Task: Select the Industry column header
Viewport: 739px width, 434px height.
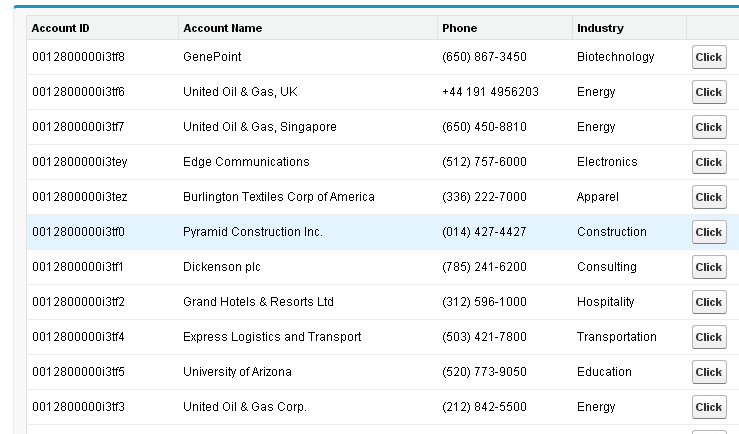Action: click(600, 28)
